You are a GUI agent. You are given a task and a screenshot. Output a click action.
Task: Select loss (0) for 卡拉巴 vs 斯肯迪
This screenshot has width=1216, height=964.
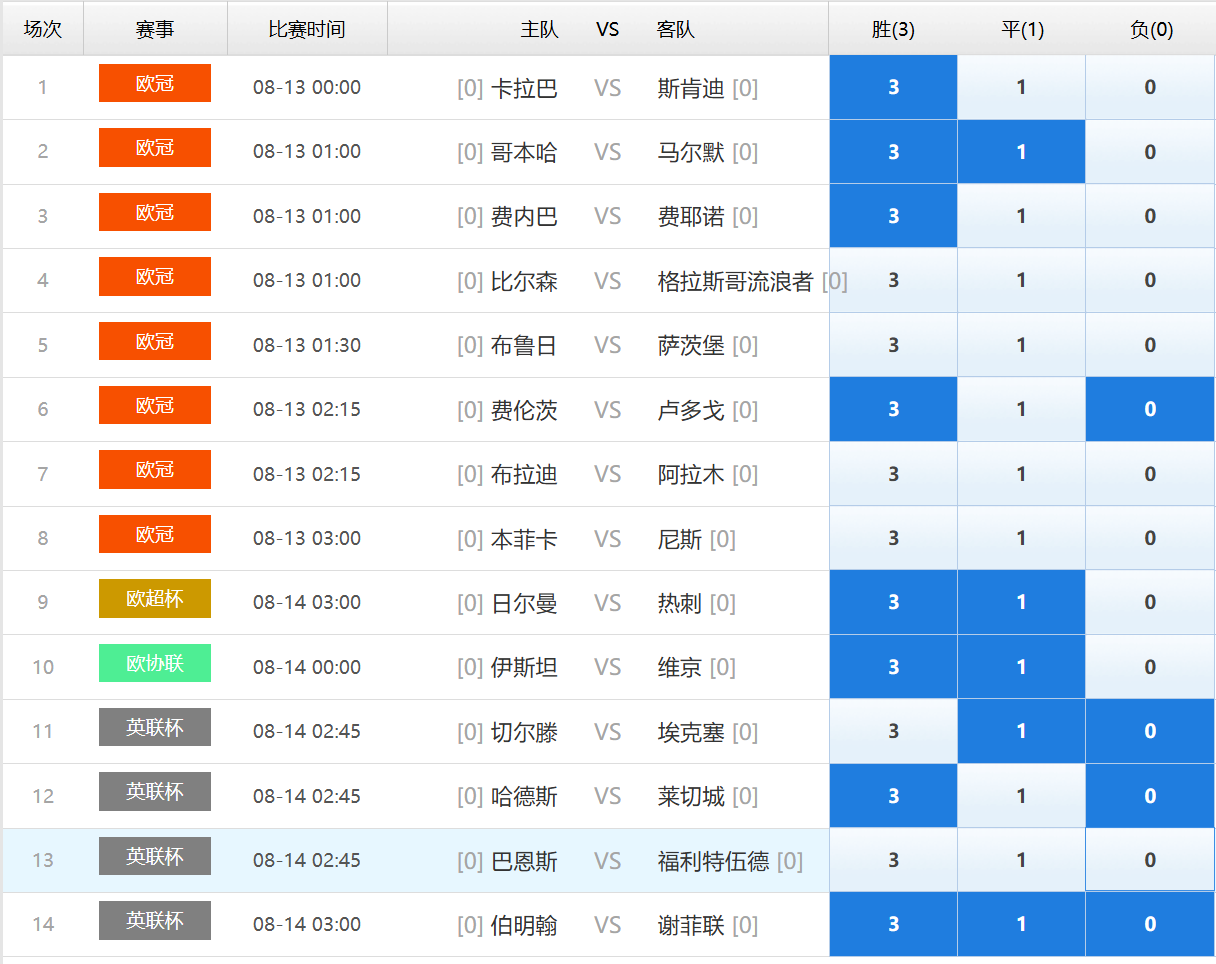coord(1150,87)
